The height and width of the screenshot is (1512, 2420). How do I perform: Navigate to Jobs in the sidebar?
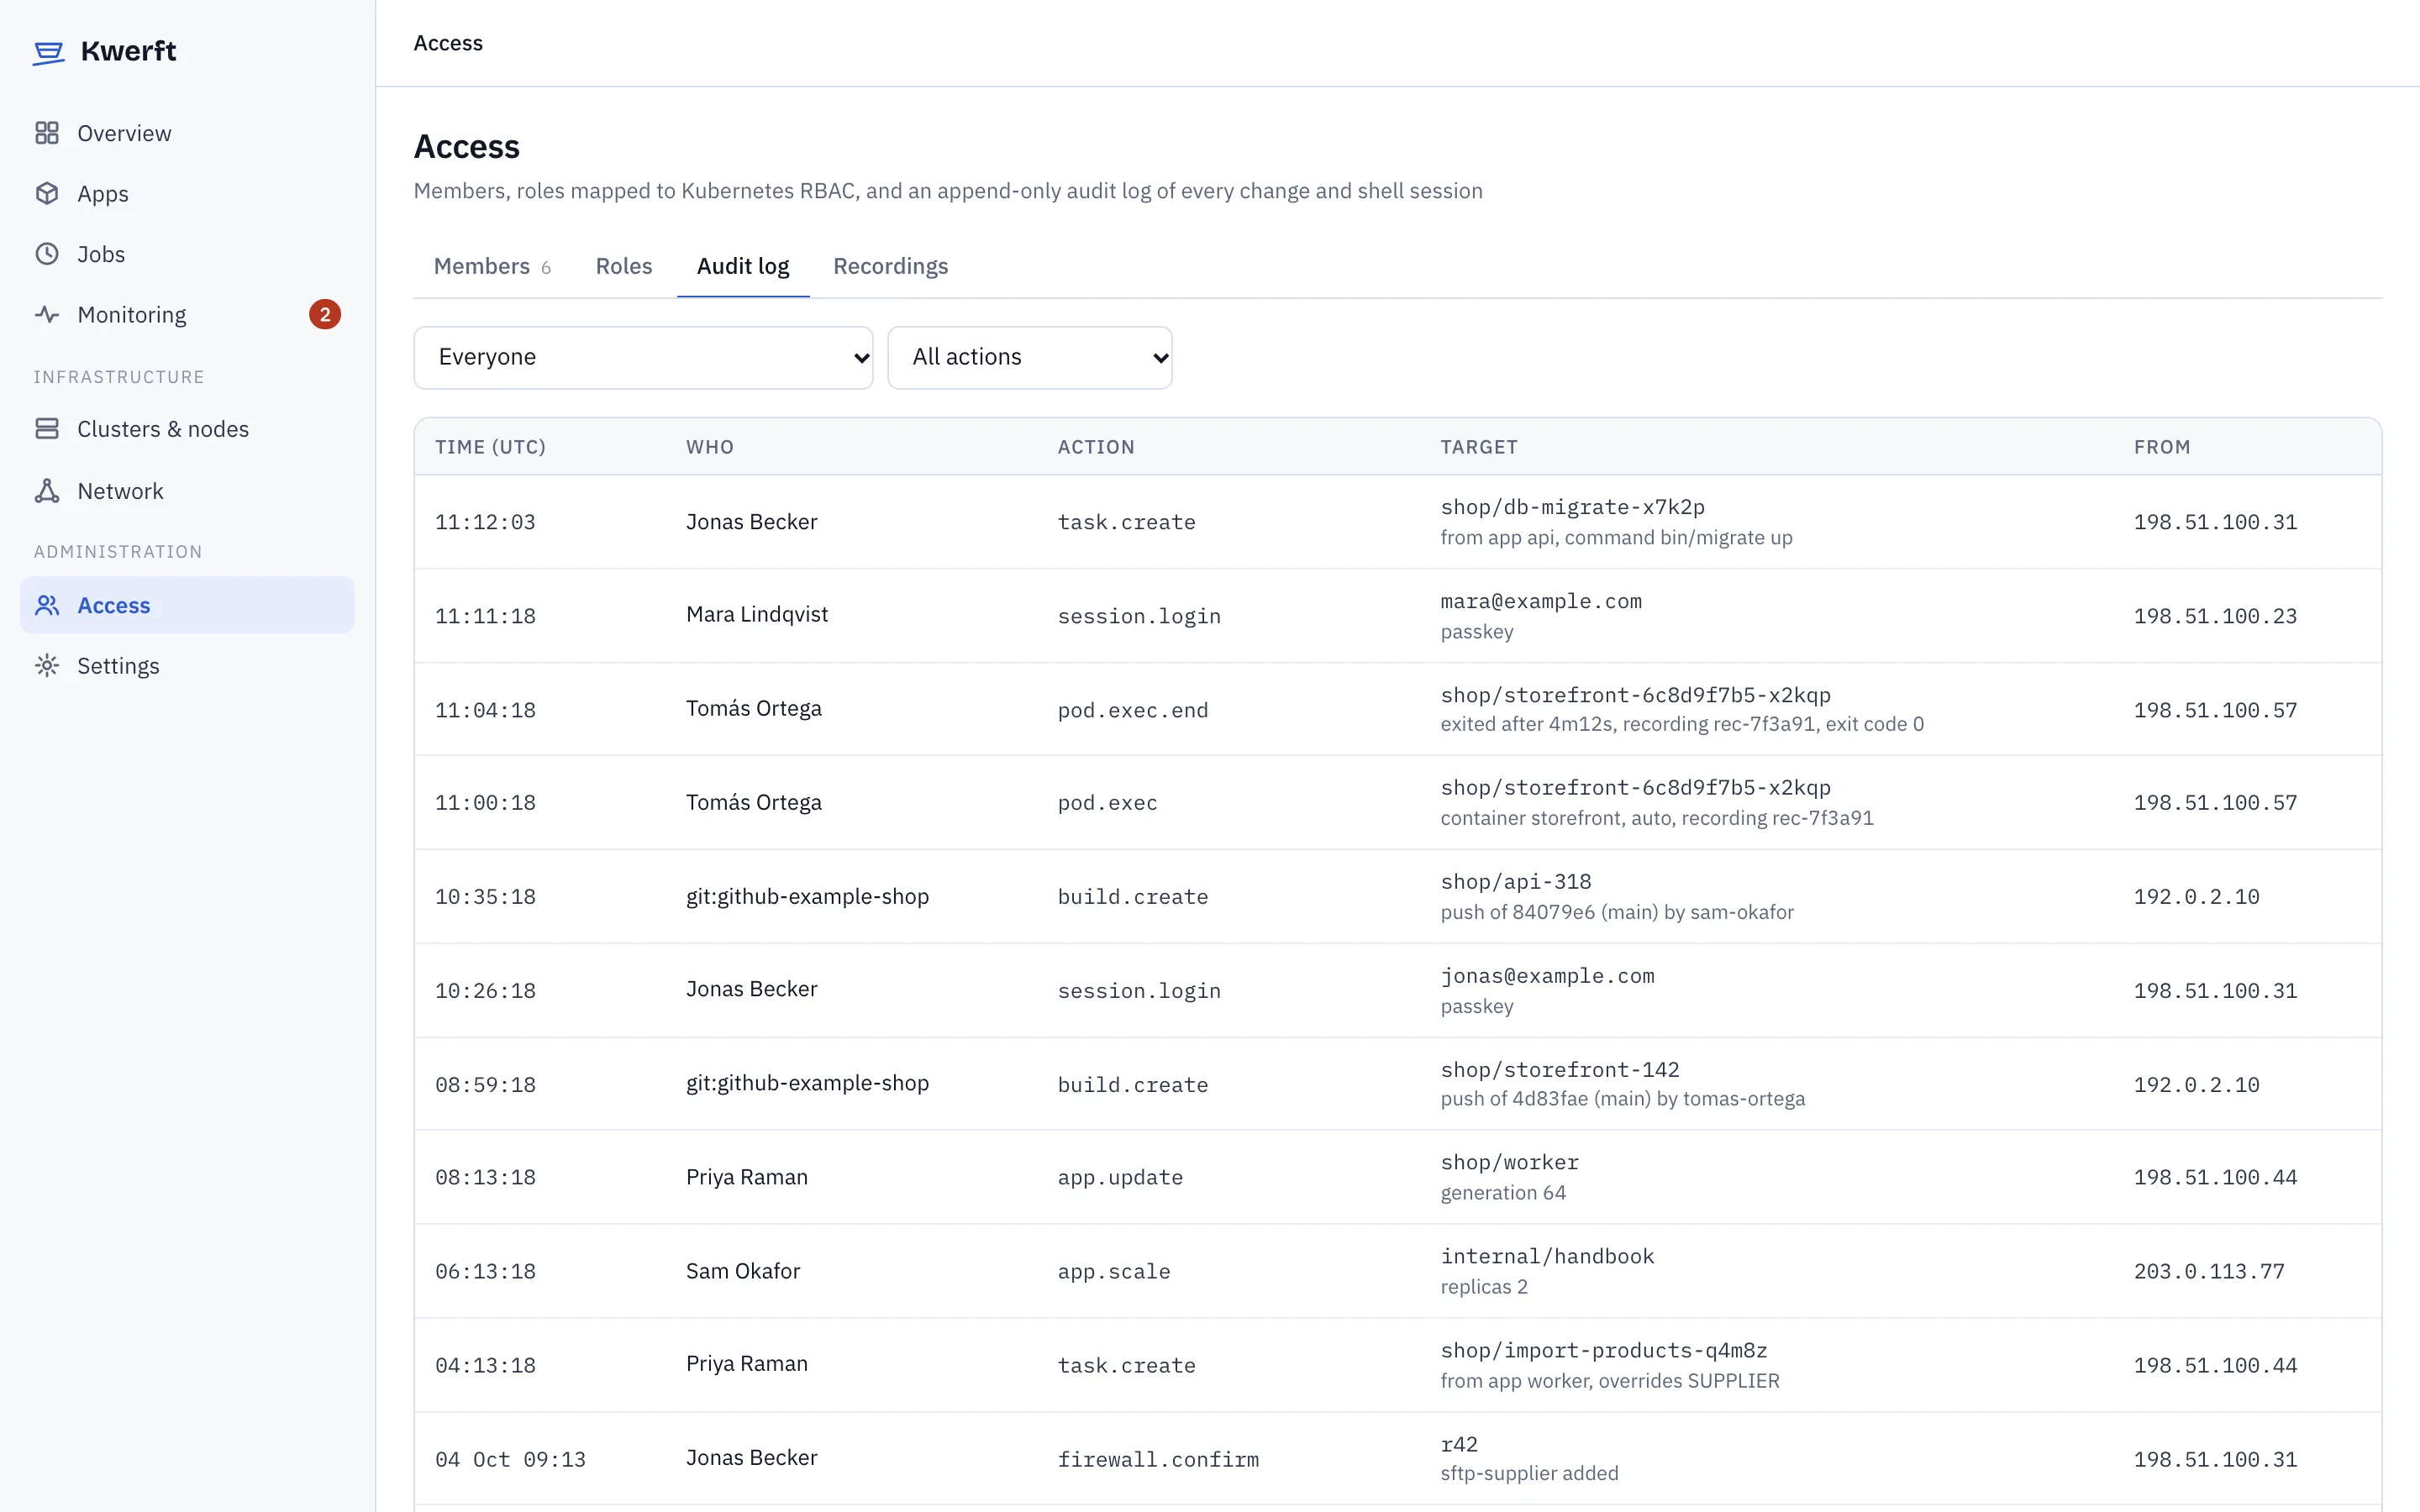tap(187, 254)
